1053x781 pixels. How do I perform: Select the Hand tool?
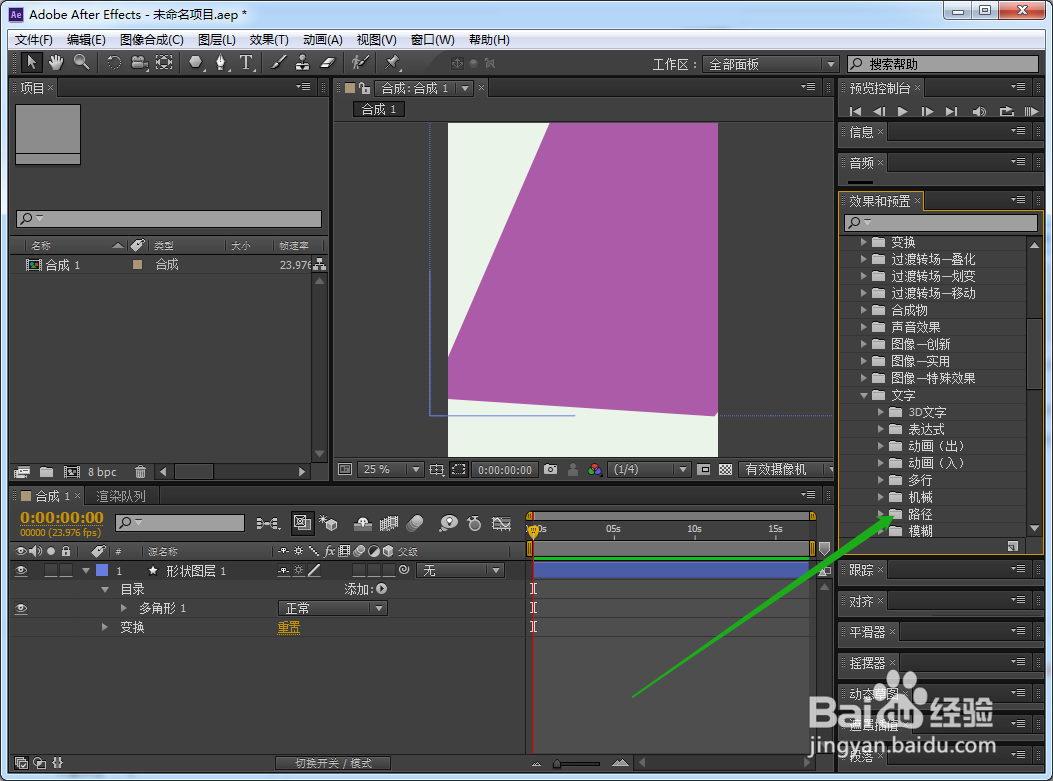click(56, 62)
